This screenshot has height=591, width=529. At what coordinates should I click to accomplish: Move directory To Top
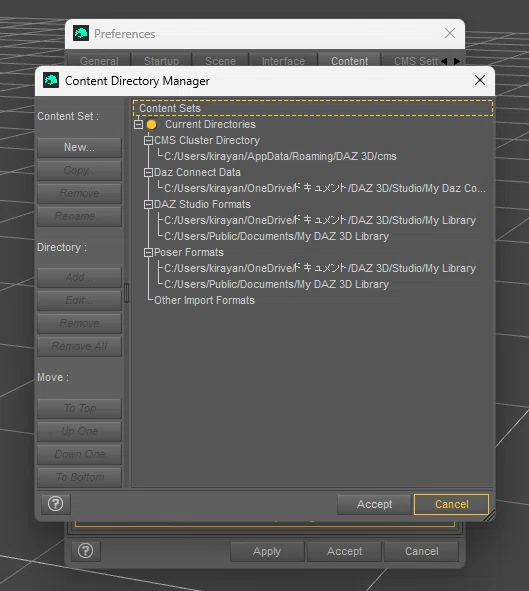(x=80, y=408)
